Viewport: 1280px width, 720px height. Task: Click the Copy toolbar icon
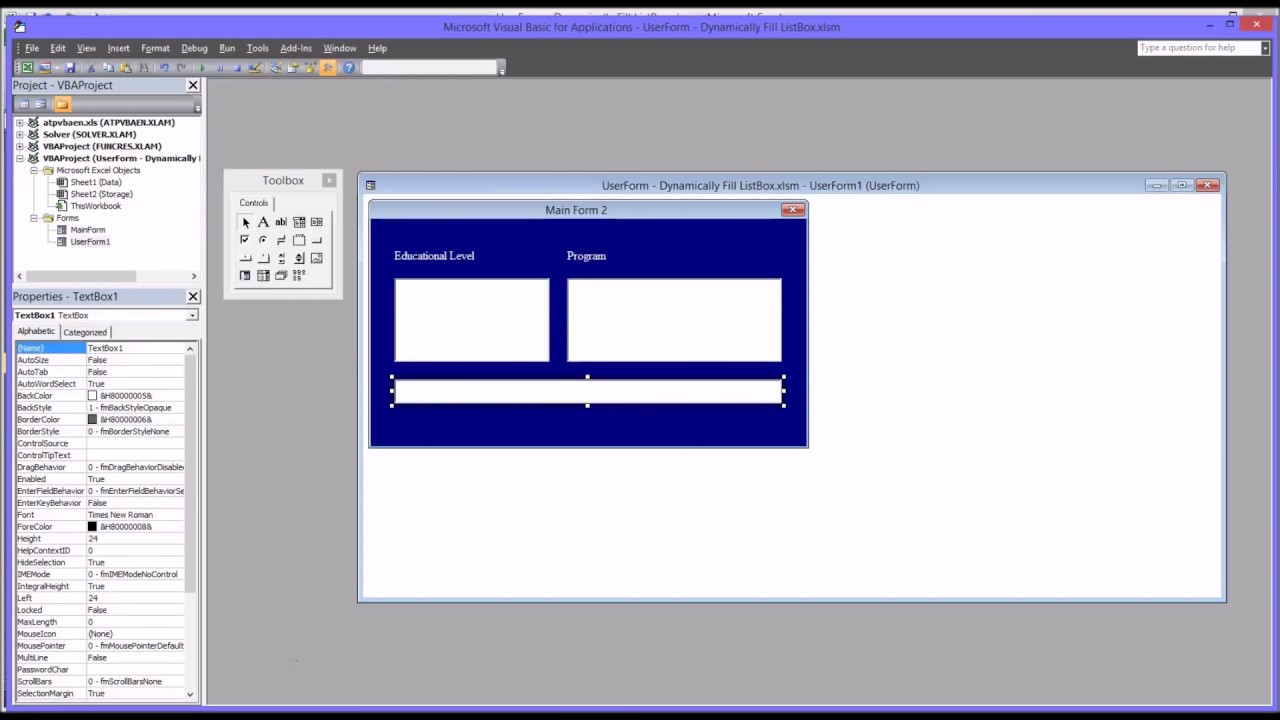[x=108, y=68]
